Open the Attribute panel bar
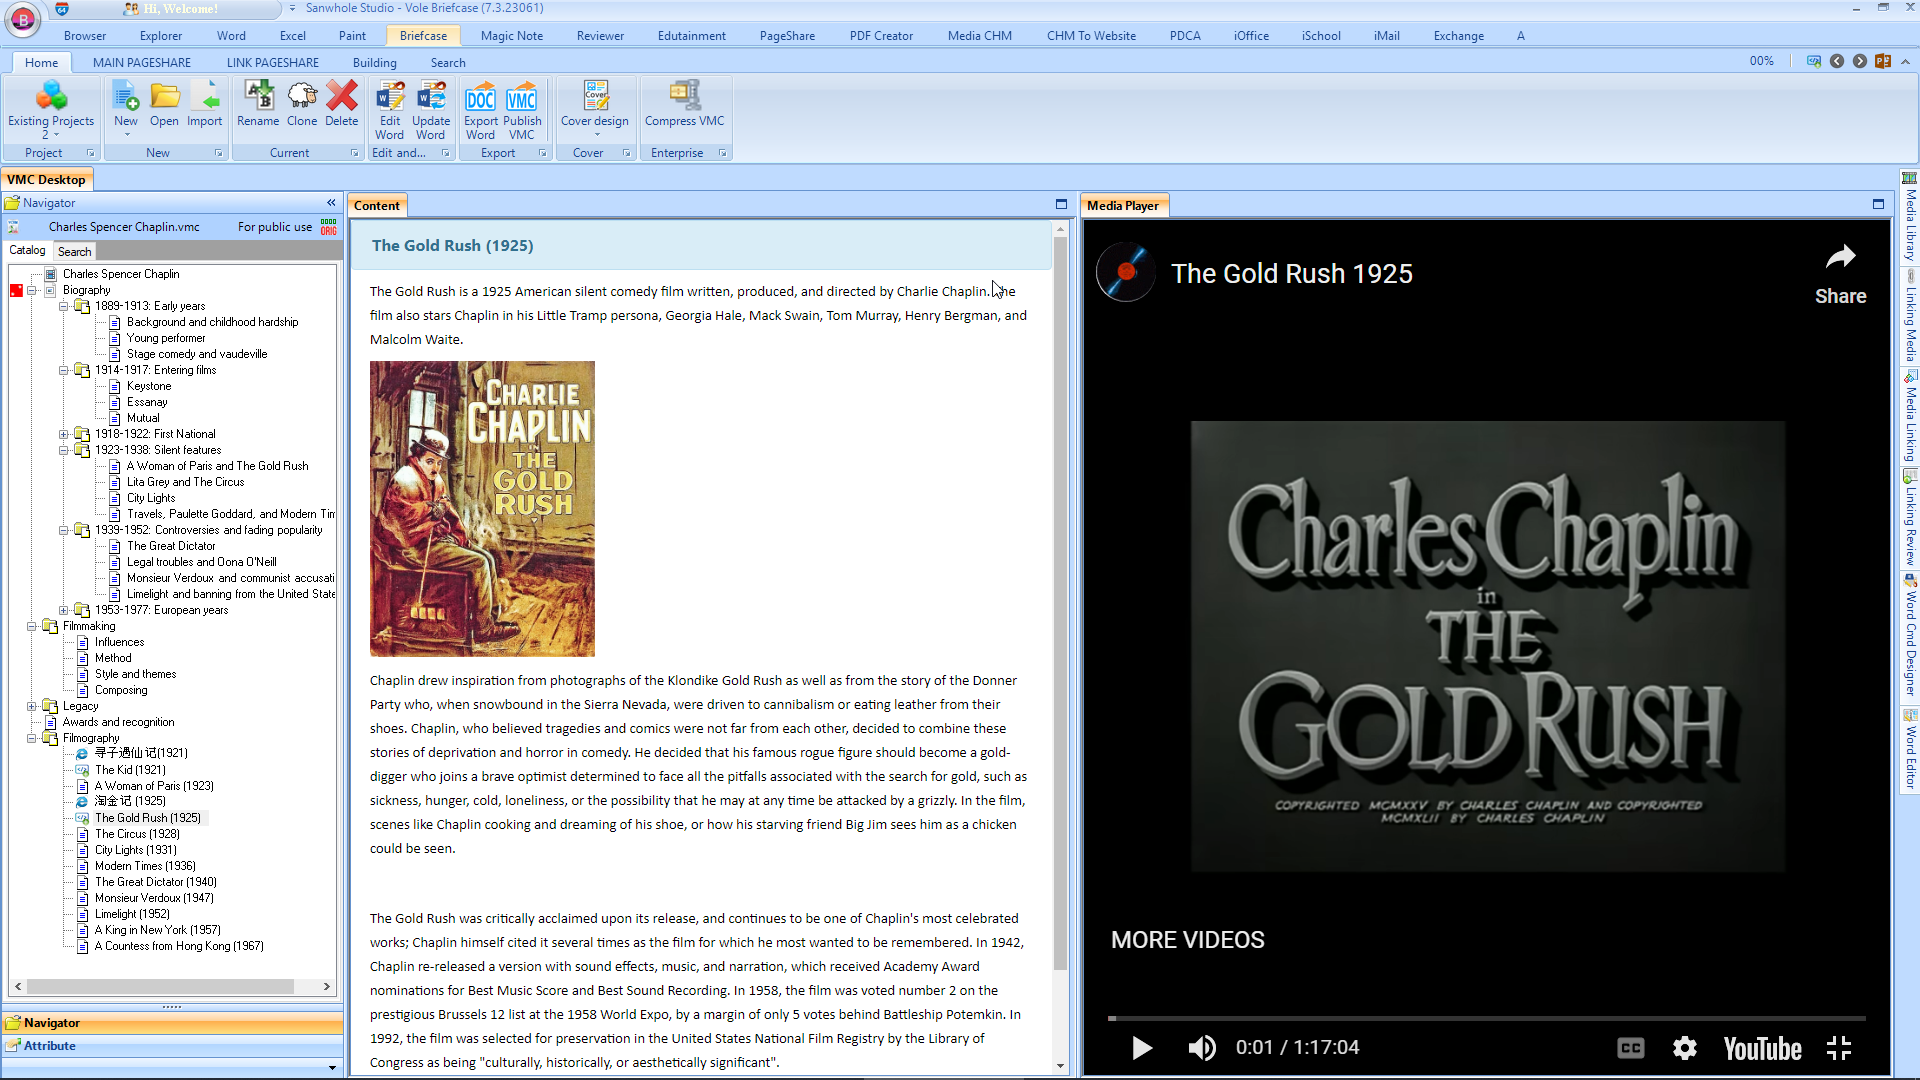This screenshot has height=1080, width=1920. [172, 1046]
